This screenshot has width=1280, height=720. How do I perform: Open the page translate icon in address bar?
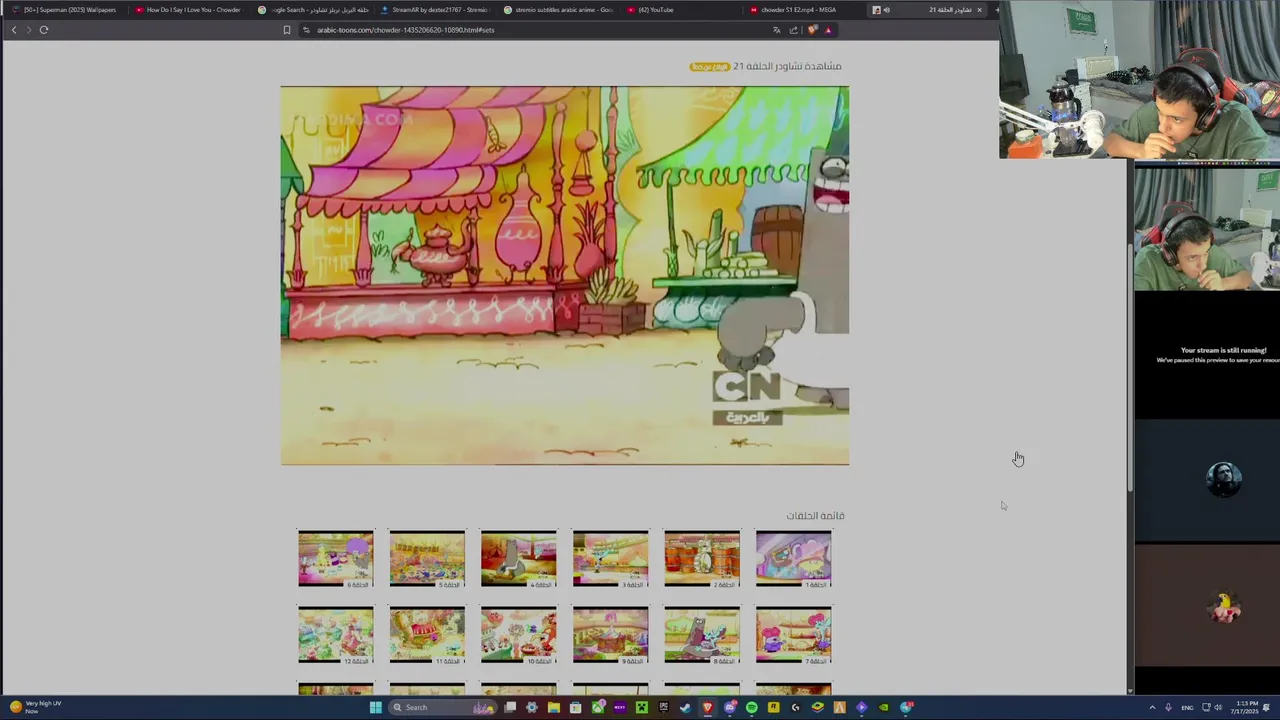[x=776, y=30]
